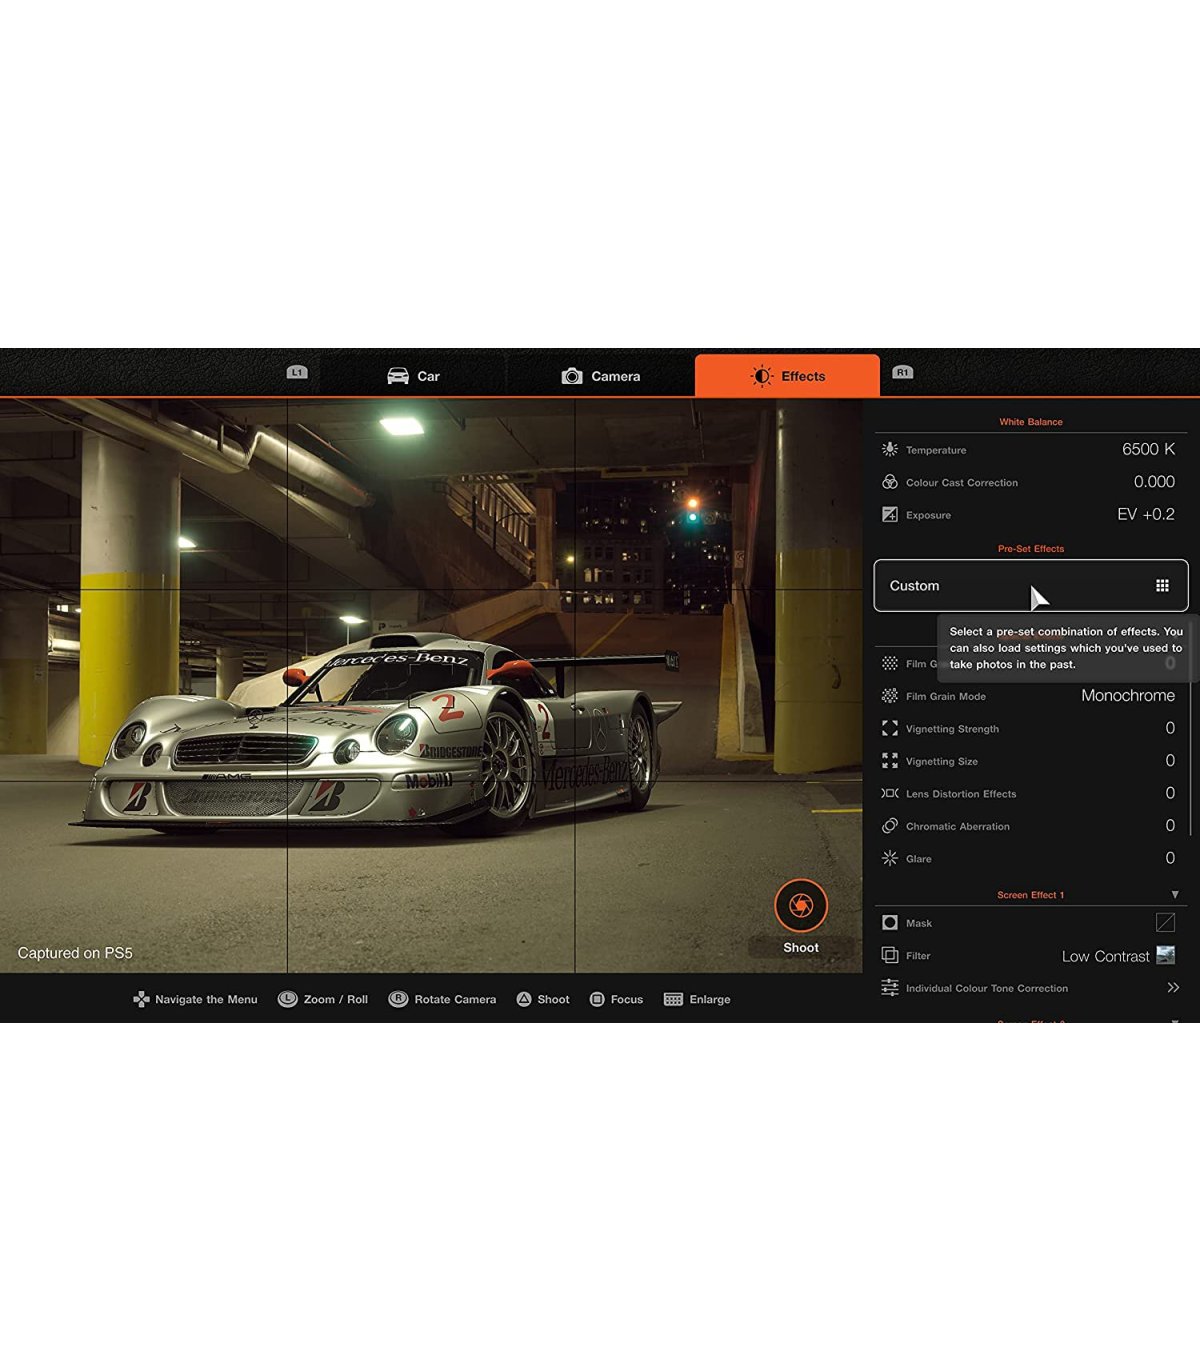Click the Individual Colour Tone Correction icon
This screenshot has width=1200, height=1372.
pos(889,988)
